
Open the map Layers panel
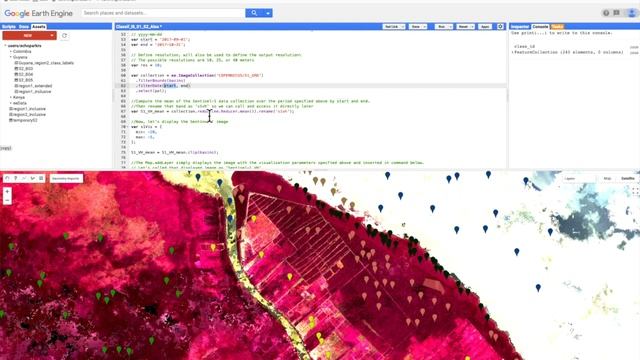tap(579, 178)
